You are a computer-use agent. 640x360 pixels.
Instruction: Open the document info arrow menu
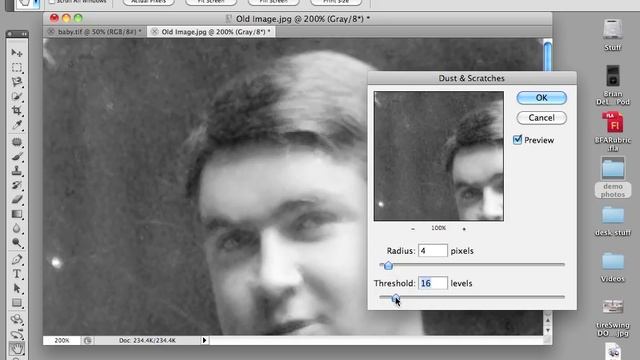204,340
